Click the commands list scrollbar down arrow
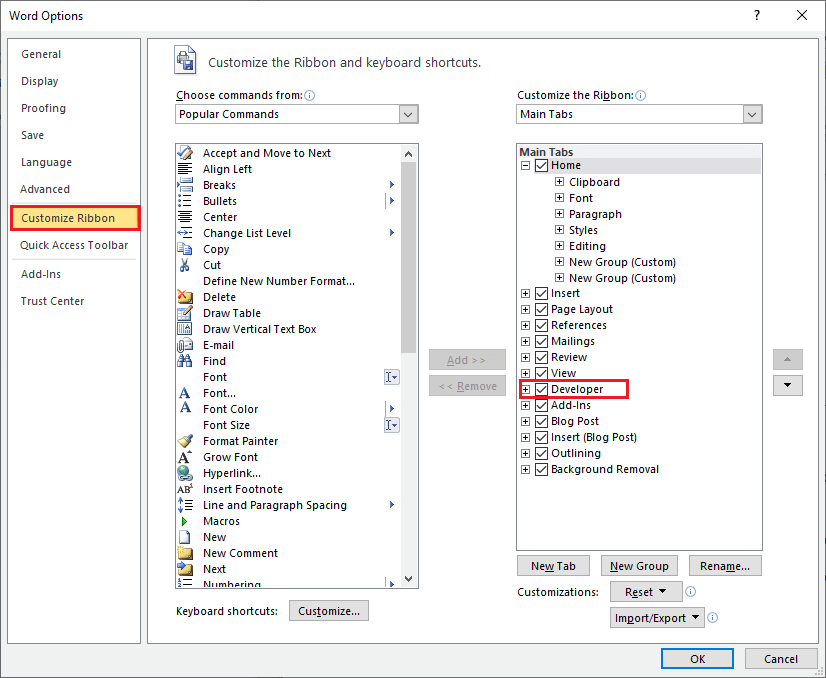Screen dimensions: 826x678 [408, 578]
